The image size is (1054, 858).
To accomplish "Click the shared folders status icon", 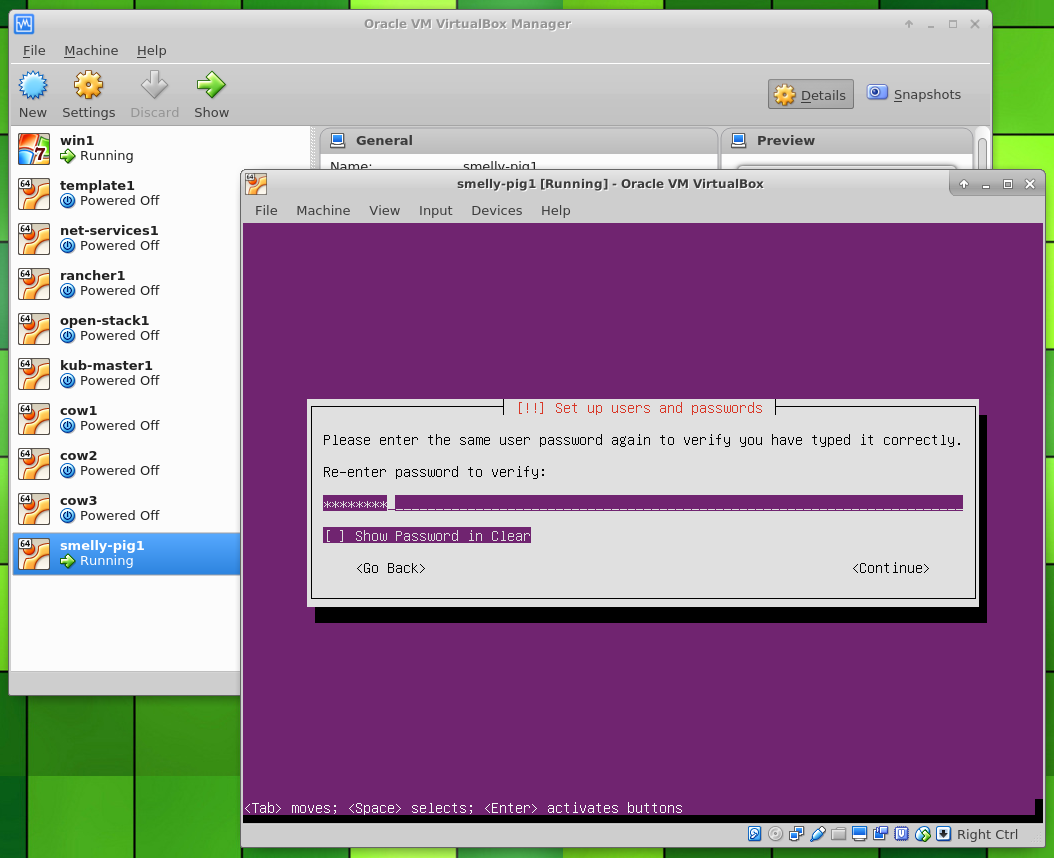I will point(838,834).
